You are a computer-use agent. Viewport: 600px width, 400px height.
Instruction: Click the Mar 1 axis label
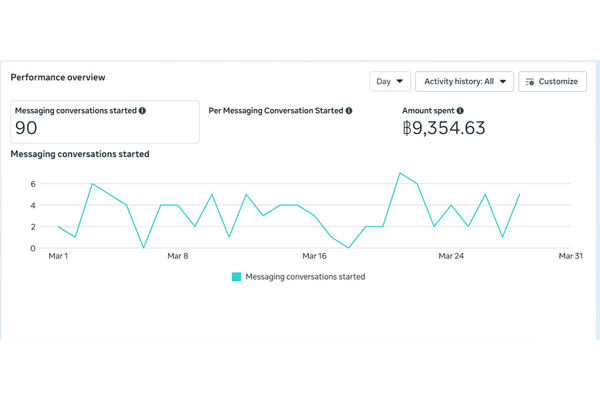[59, 257]
